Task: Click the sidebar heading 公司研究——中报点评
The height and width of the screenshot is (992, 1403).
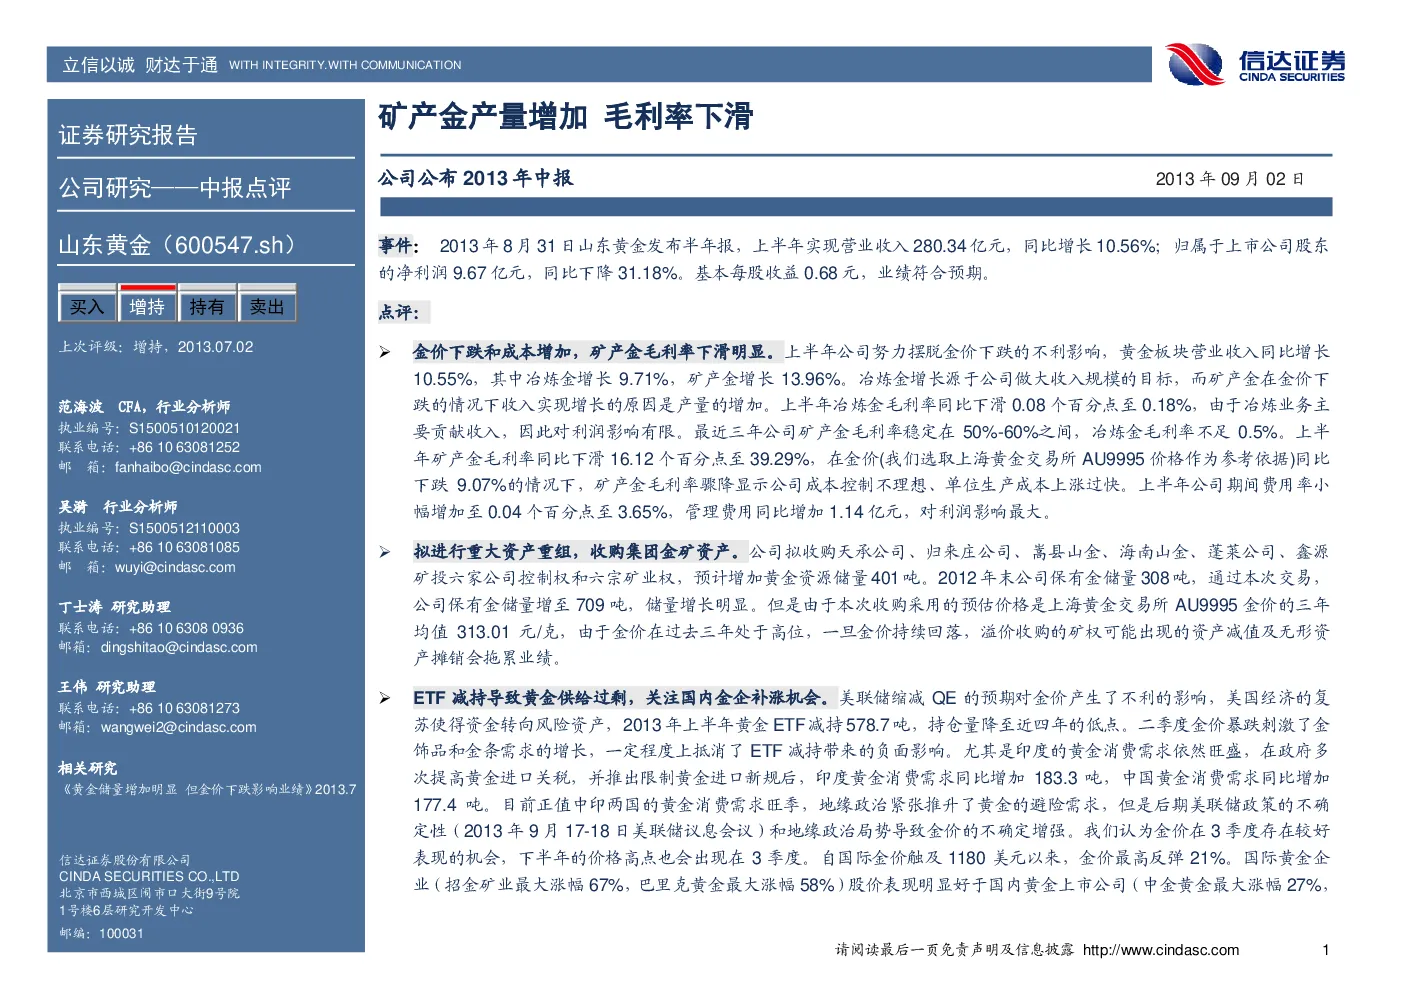Action: pos(175,188)
